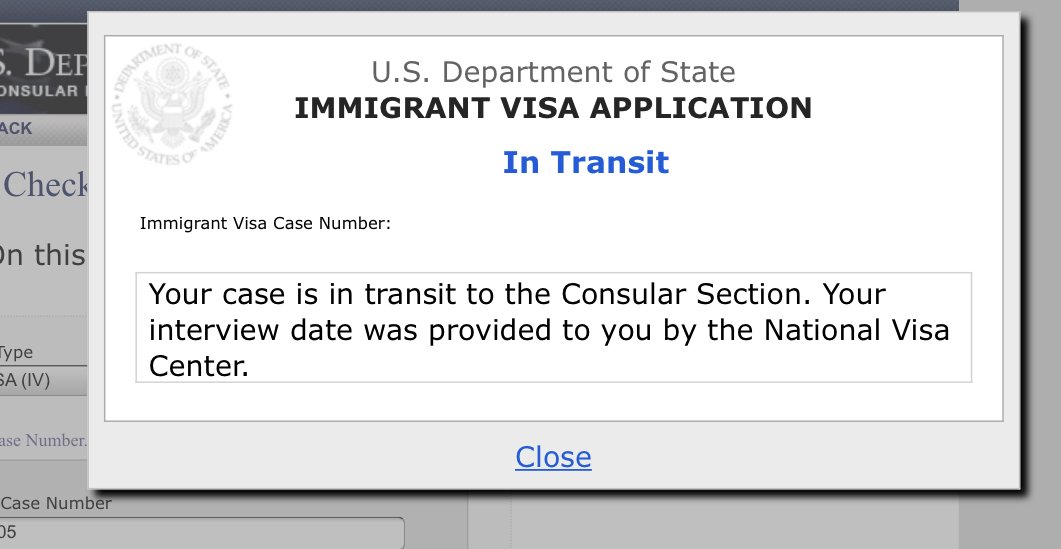Image resolution: width=1061 pixels, height=549 pixels.
Task: Click the case in transit message box
Action: 554,328
